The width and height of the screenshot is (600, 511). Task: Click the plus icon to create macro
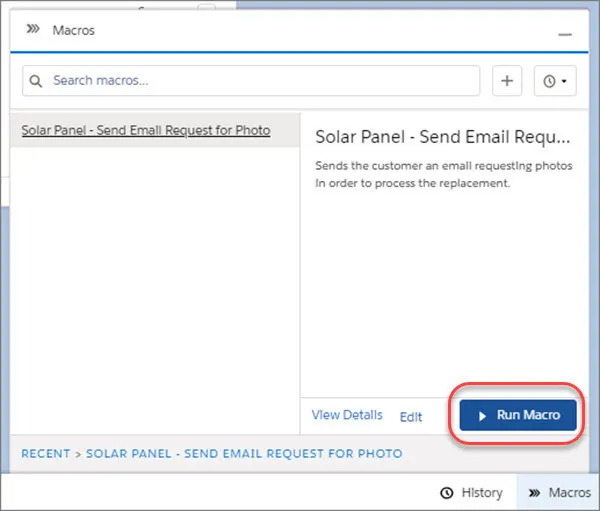(x=507, y=81)
